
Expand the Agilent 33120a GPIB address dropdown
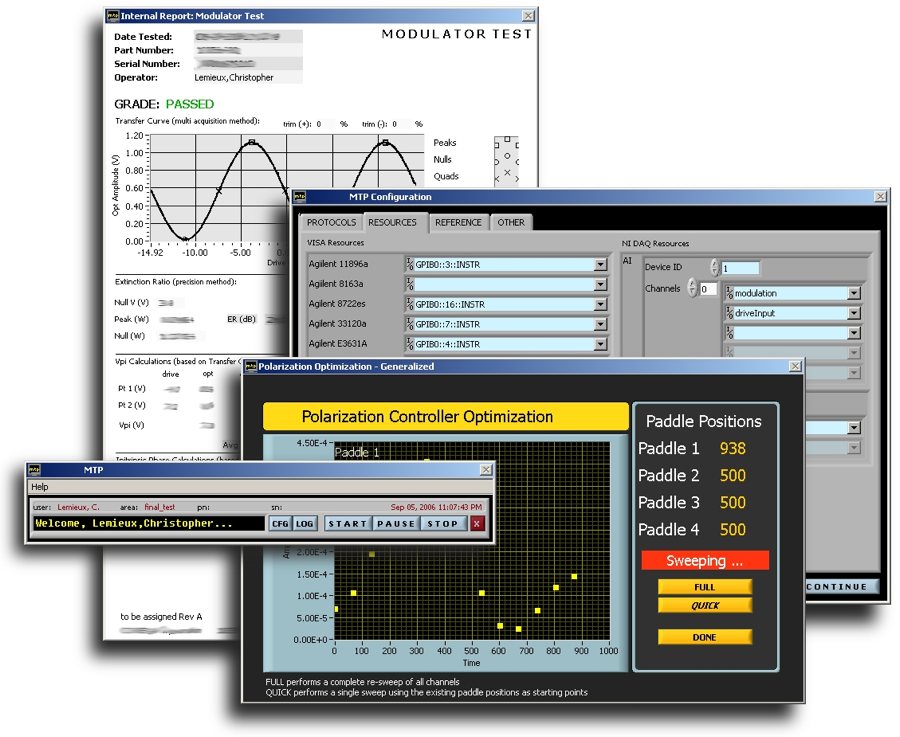[600, 324]
